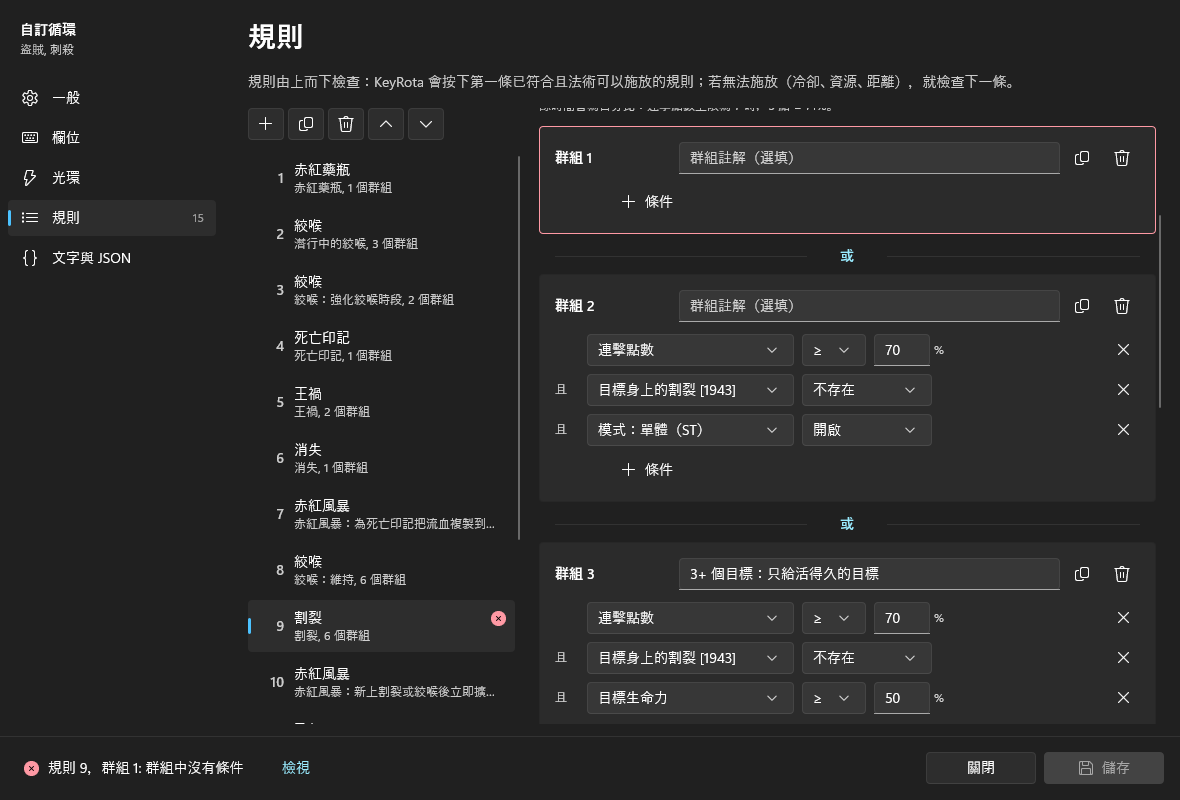Open 模式：單體 (ST) dropdown
This screenshot has width=1180, height=800.
(690, 430)
